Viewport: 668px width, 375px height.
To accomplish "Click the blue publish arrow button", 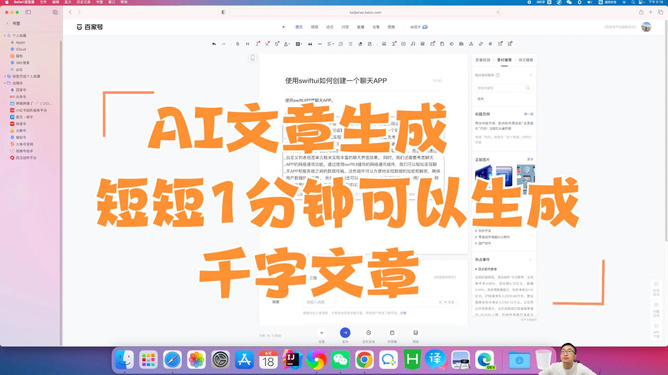I will pos(345,332).
